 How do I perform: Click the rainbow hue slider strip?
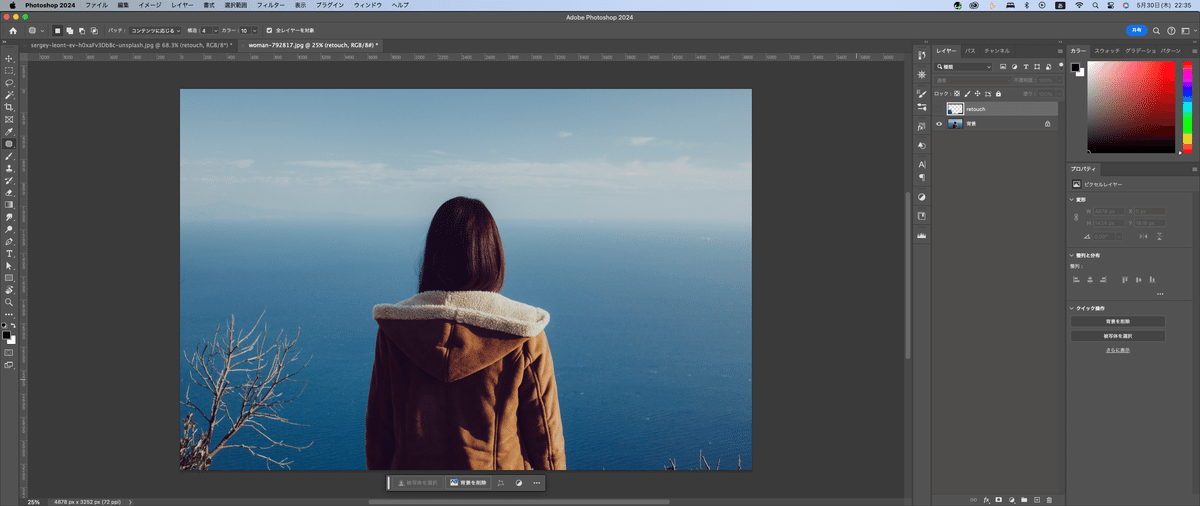1186,107
